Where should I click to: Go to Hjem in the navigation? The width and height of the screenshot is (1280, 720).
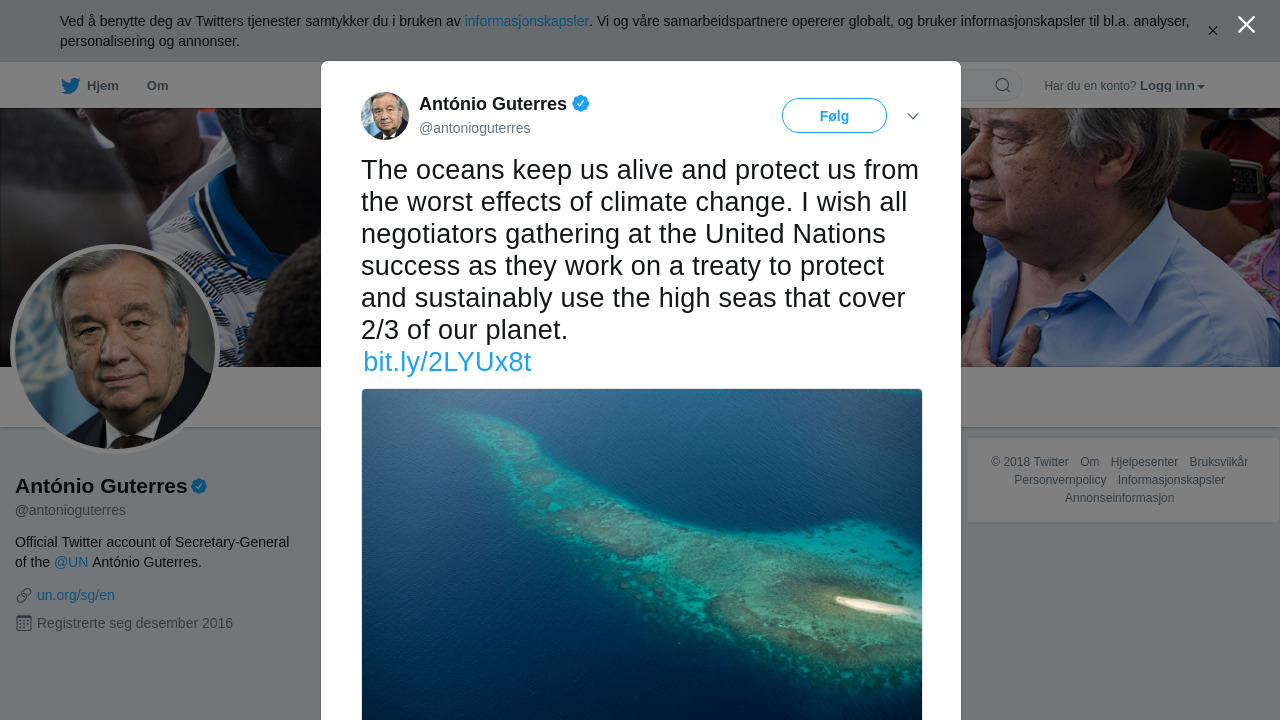102,86
